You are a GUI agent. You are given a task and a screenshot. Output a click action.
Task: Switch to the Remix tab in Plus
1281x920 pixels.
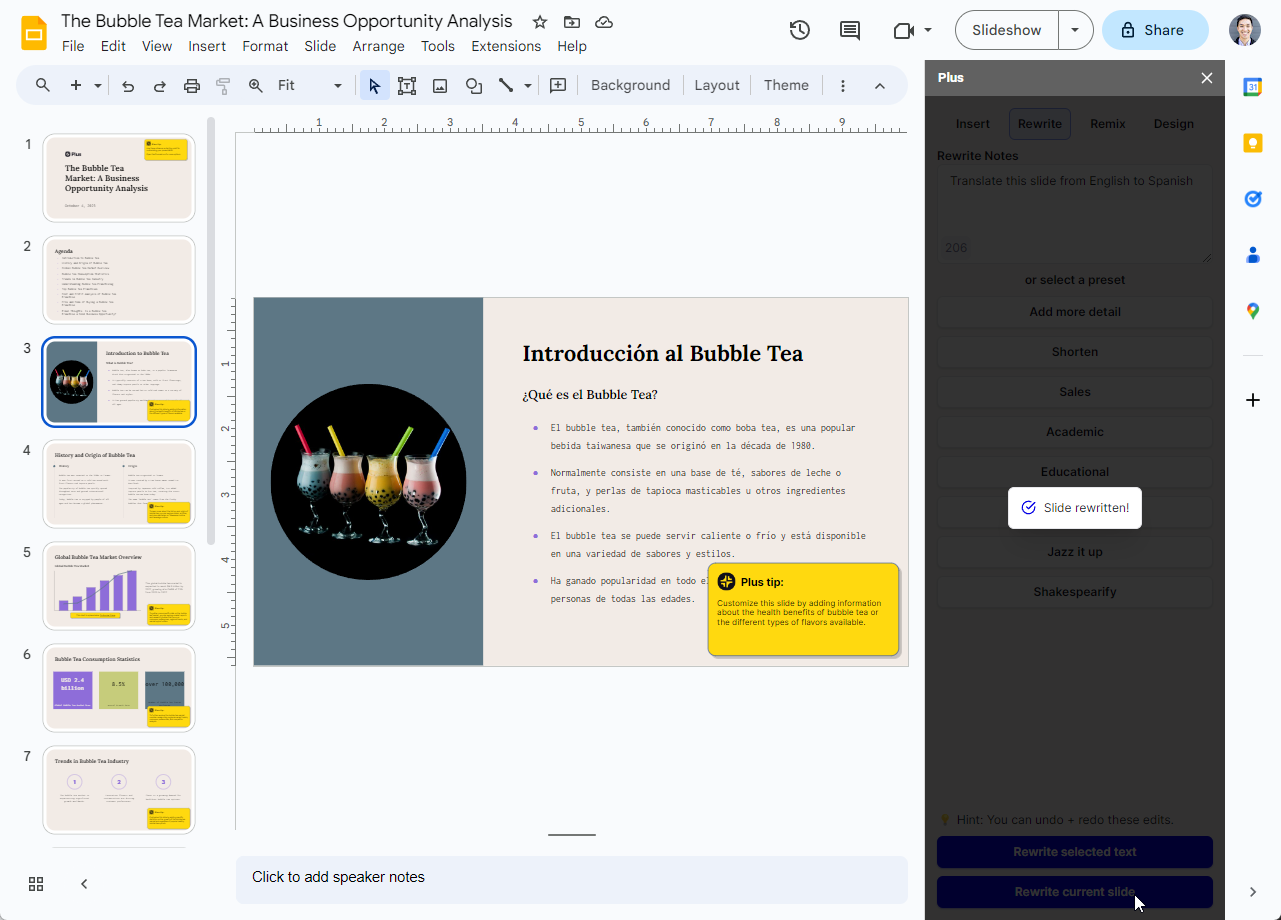pos(1107,123)
